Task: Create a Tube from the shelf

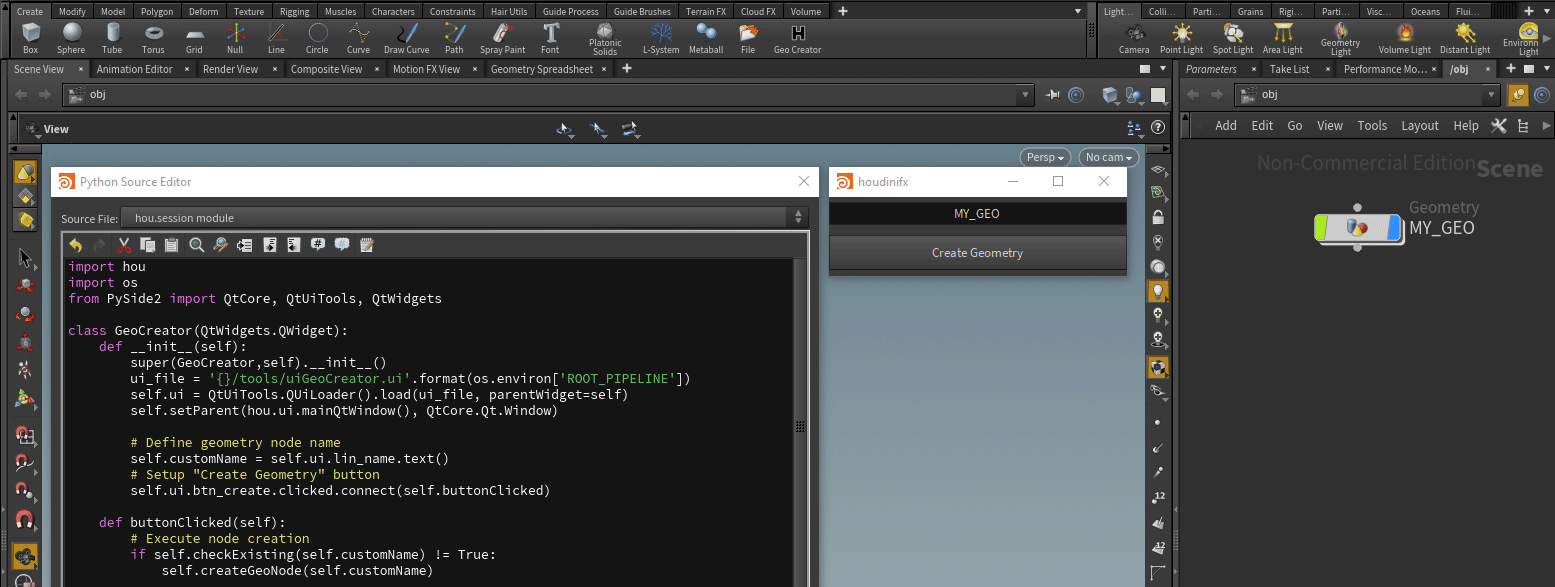Action: click(x=112, y=38)
